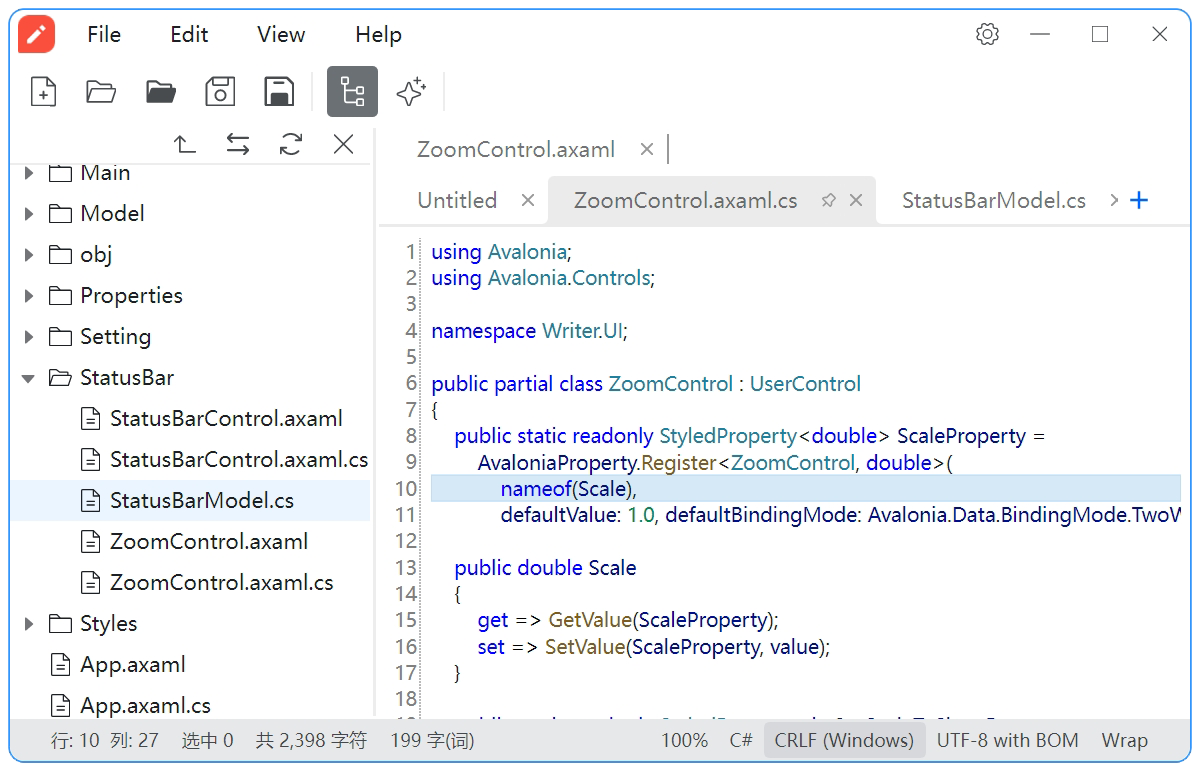
Task: Expand the Main folder
Action: [29, 173]
